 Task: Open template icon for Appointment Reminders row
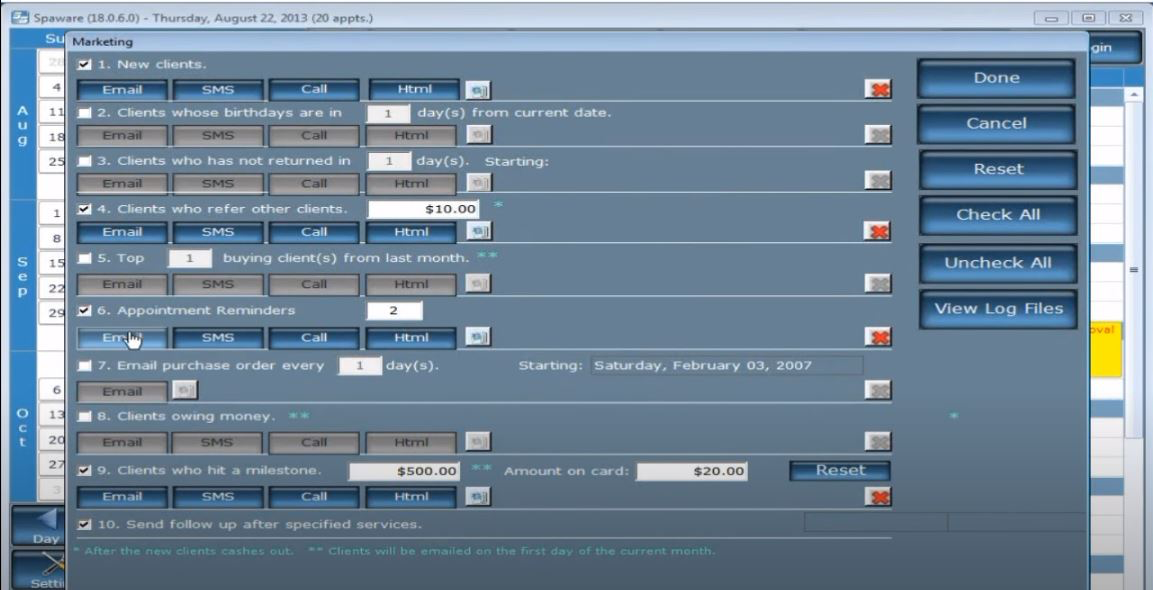pos(479,337)
